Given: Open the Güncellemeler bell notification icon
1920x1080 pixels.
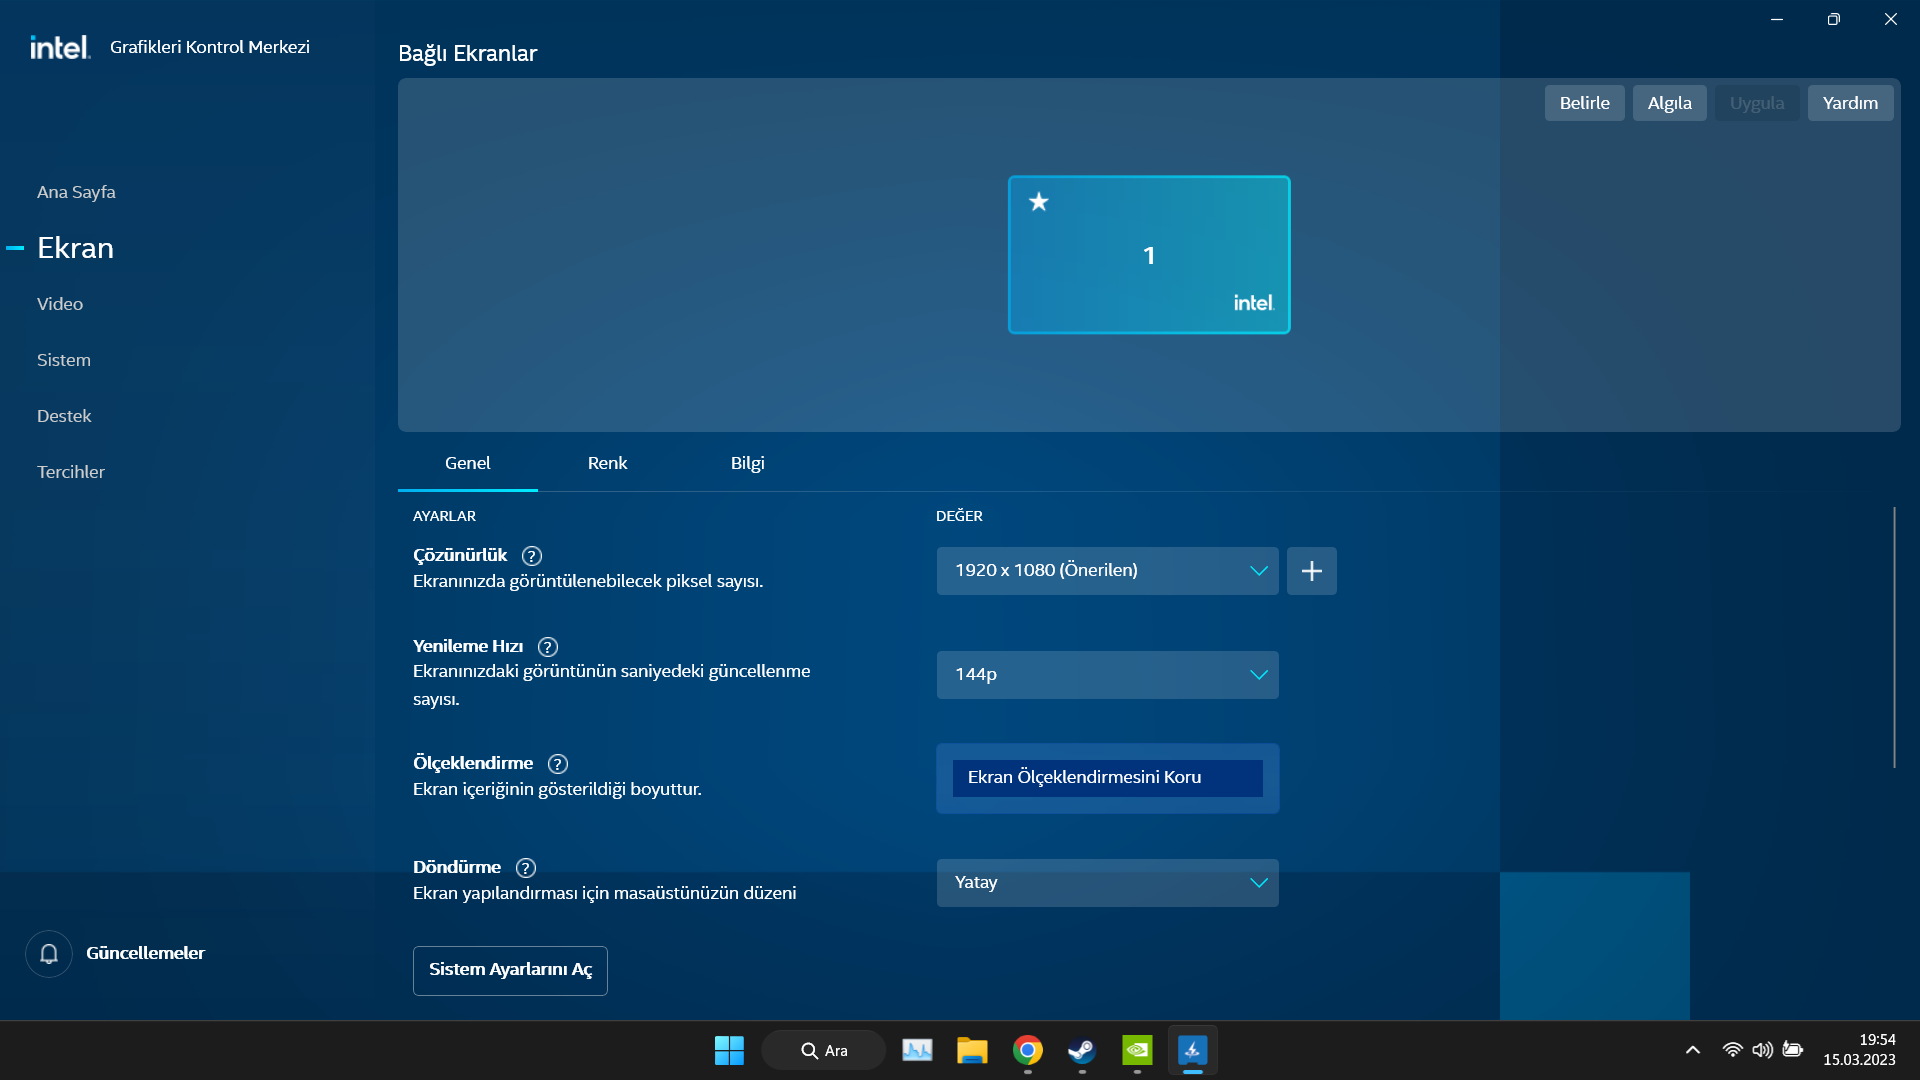Looking at the screenshot, I should pos(49,954).
